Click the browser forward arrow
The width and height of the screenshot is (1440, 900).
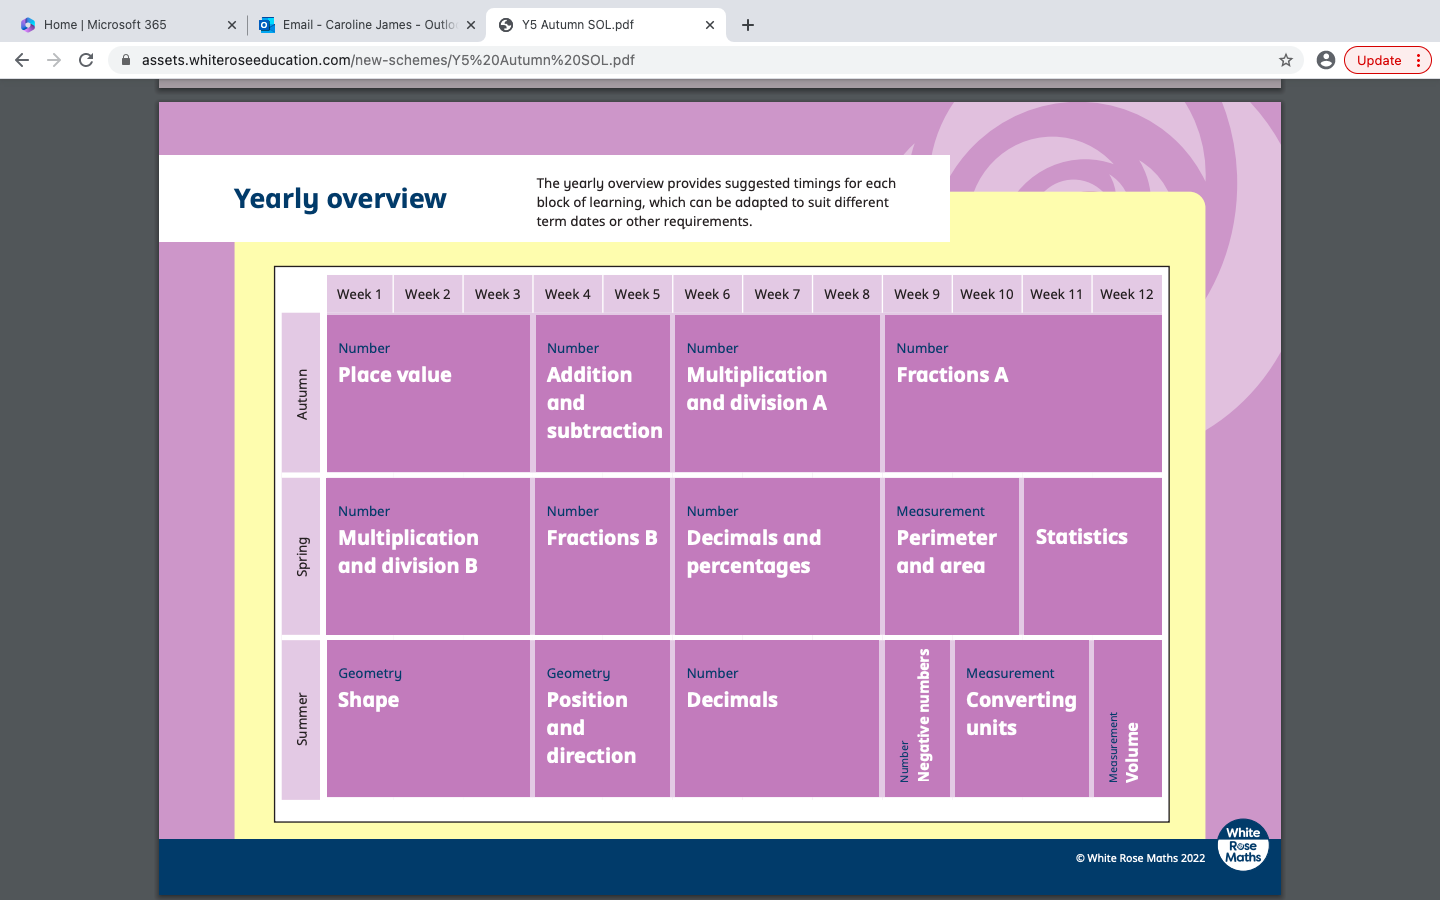[54, 60]
